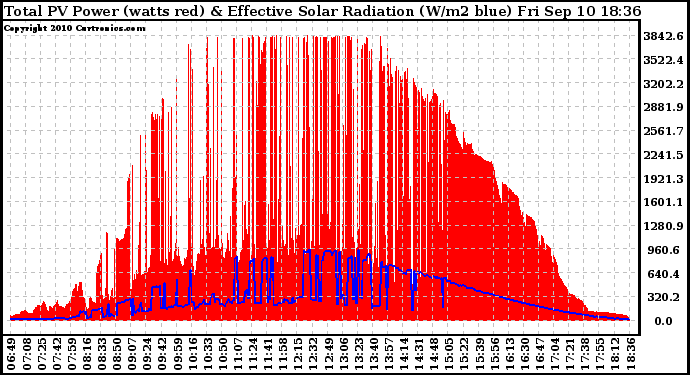This screenshot has width=690, height=375.
Task: Click the x-axis time label 07:08
Action: [x=26, y=354]
